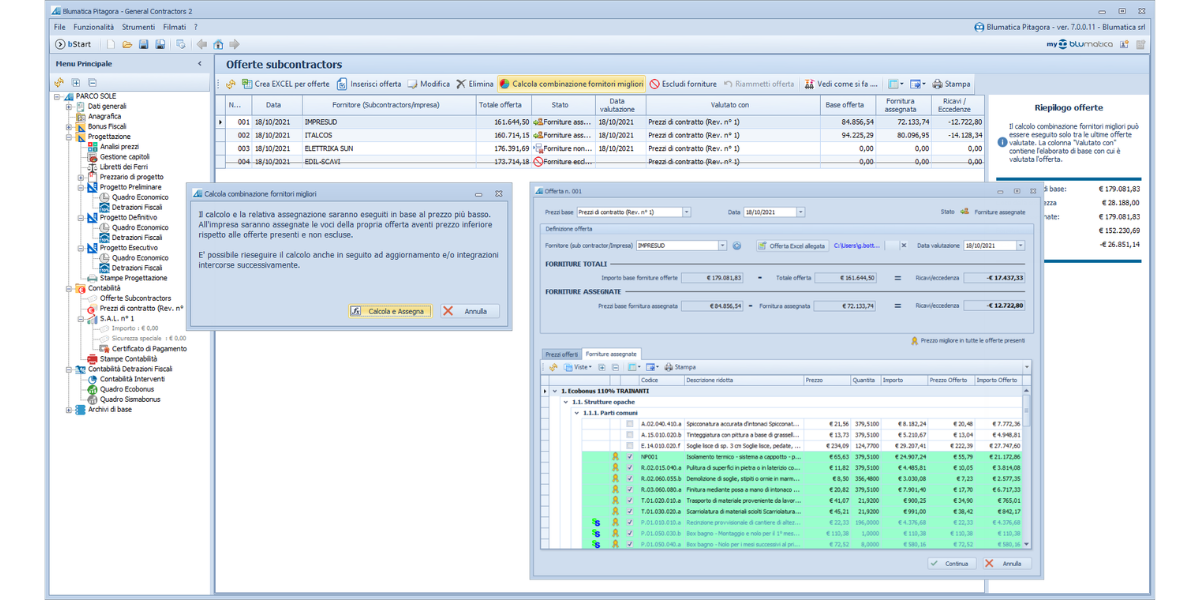Switch to the Forniture assegnate tab

[x=610, y=354]
